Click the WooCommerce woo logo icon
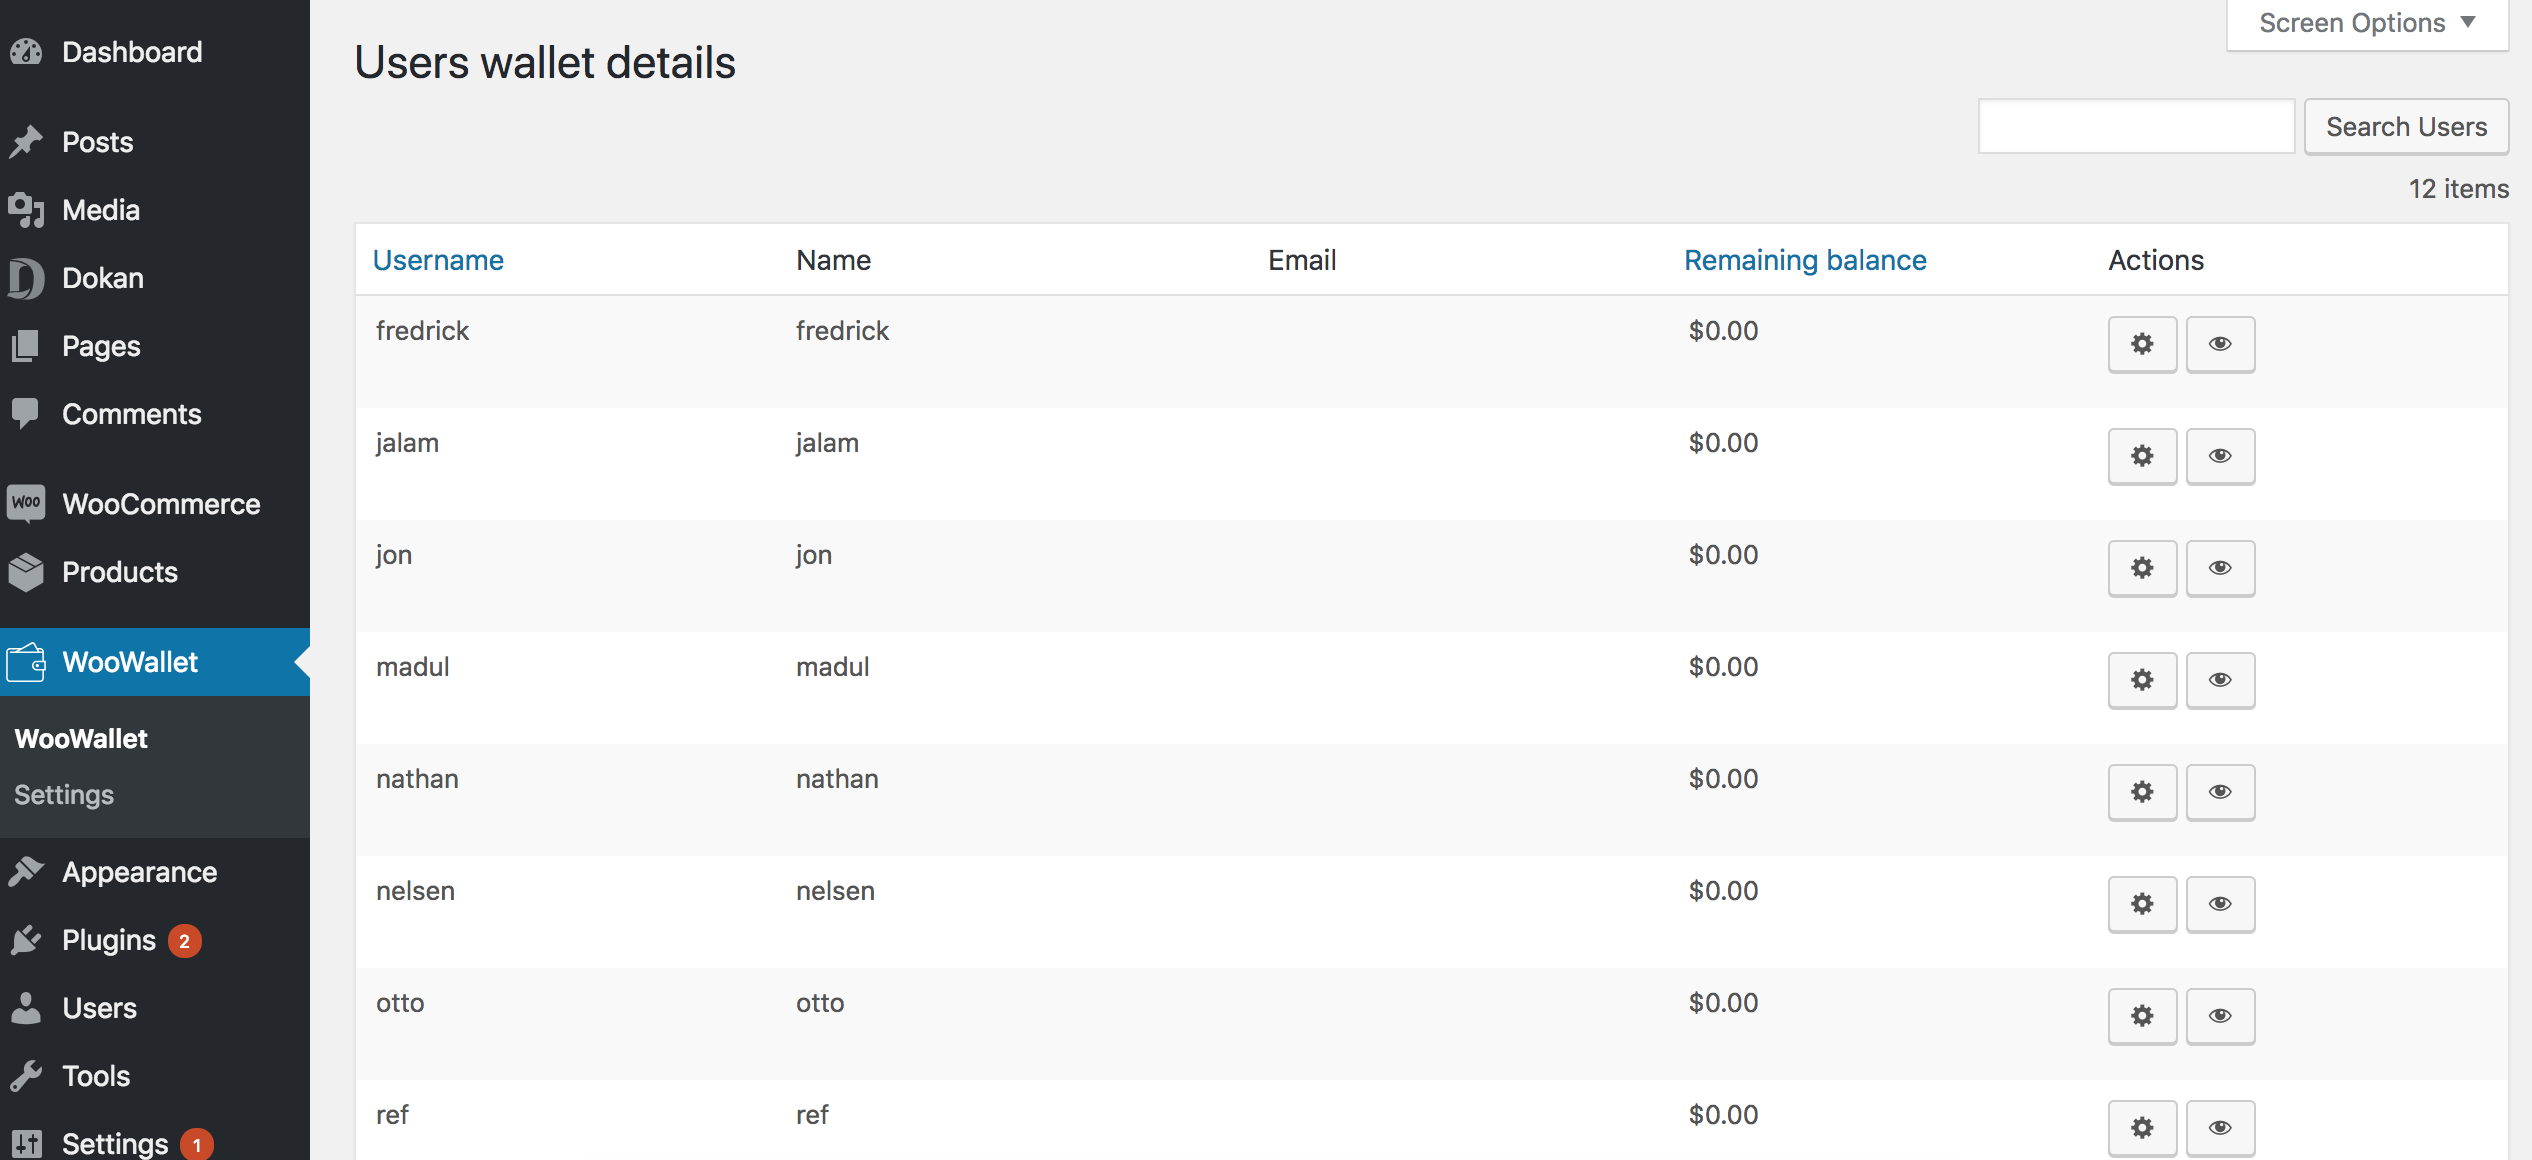 [26, 503]
